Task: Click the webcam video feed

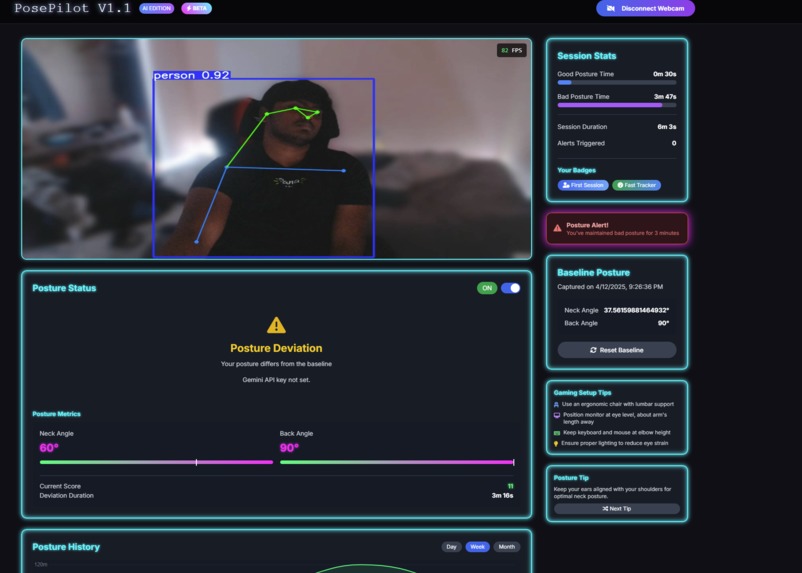Action: 276,148
